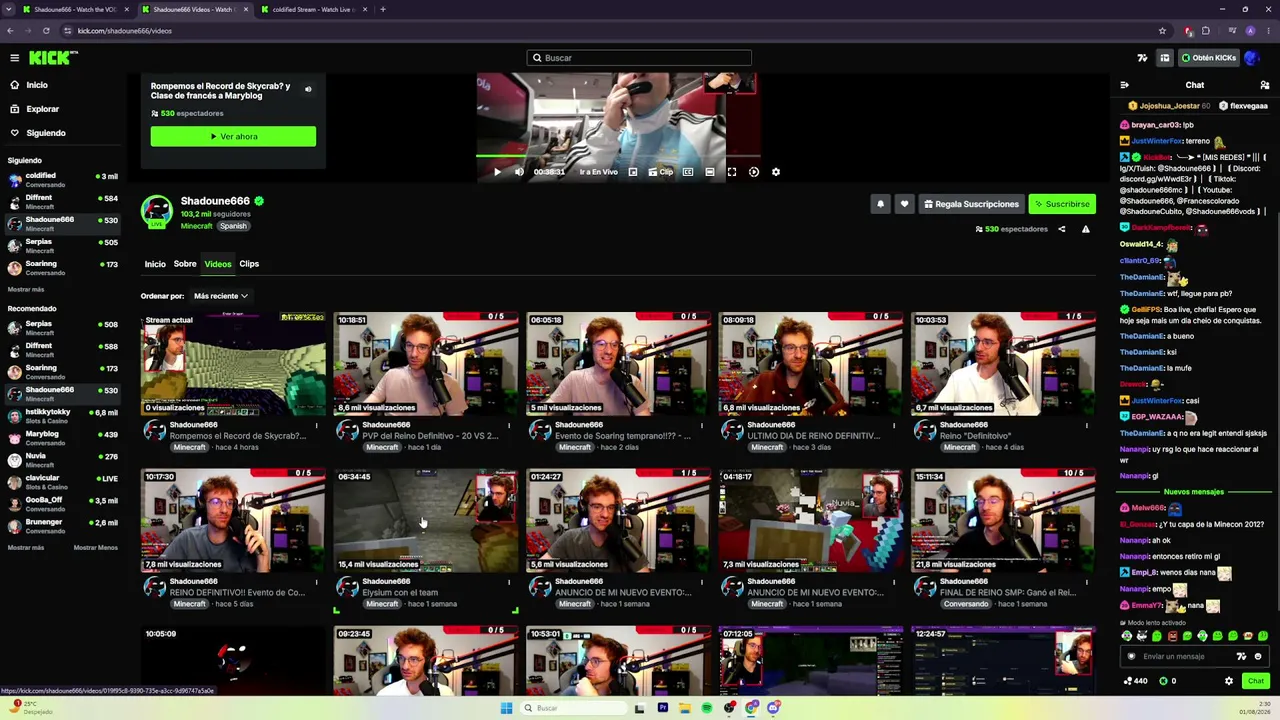1280x720 pixels.
Task: Switch to the coldified Stream browser tab
Action: tap(314, 9)
